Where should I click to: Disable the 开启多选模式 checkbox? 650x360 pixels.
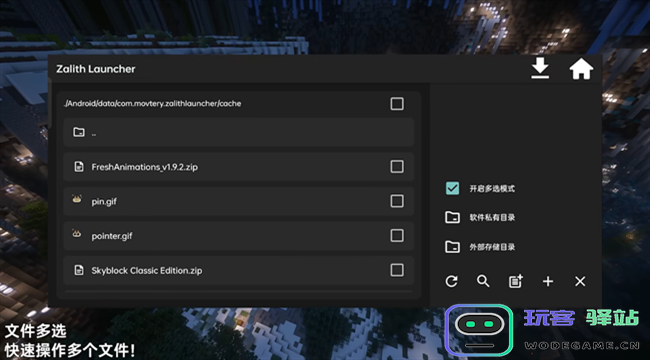click(x=453, y=188)
